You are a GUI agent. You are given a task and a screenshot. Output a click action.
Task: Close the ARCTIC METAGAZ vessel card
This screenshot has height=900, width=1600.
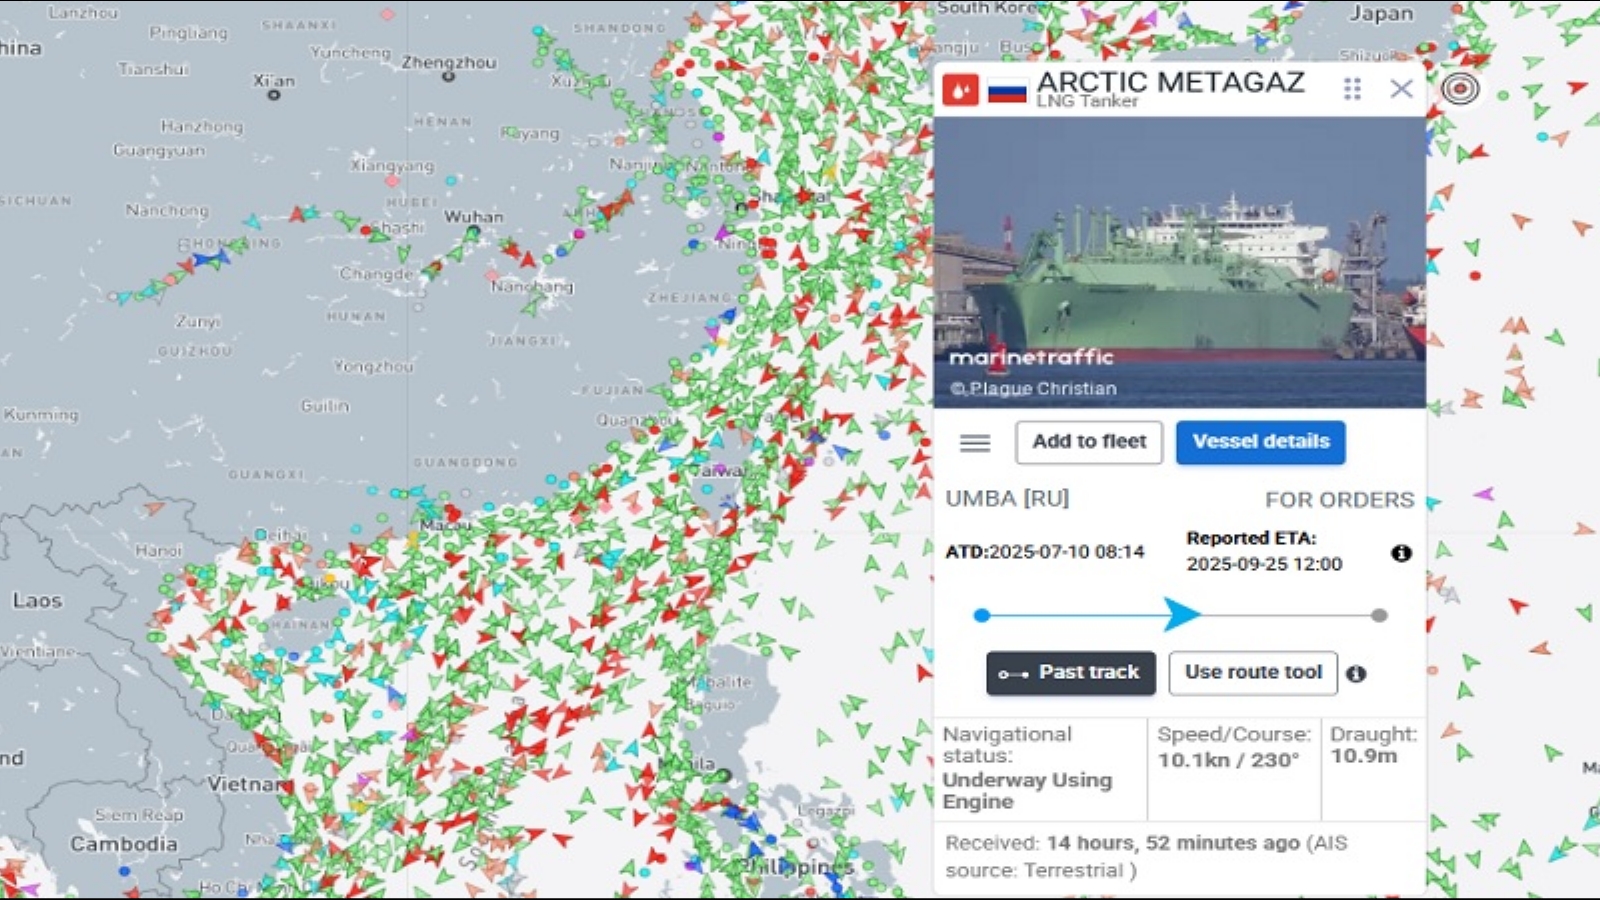point(1401,89)
